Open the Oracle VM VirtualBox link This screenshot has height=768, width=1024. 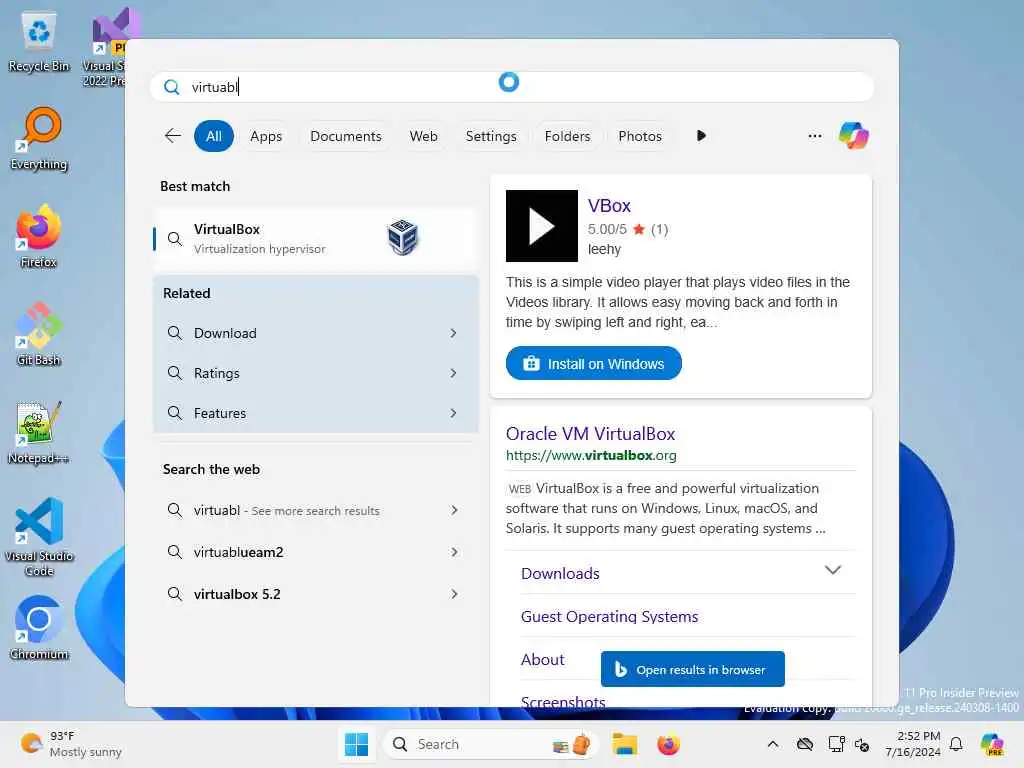coord(590,434)
